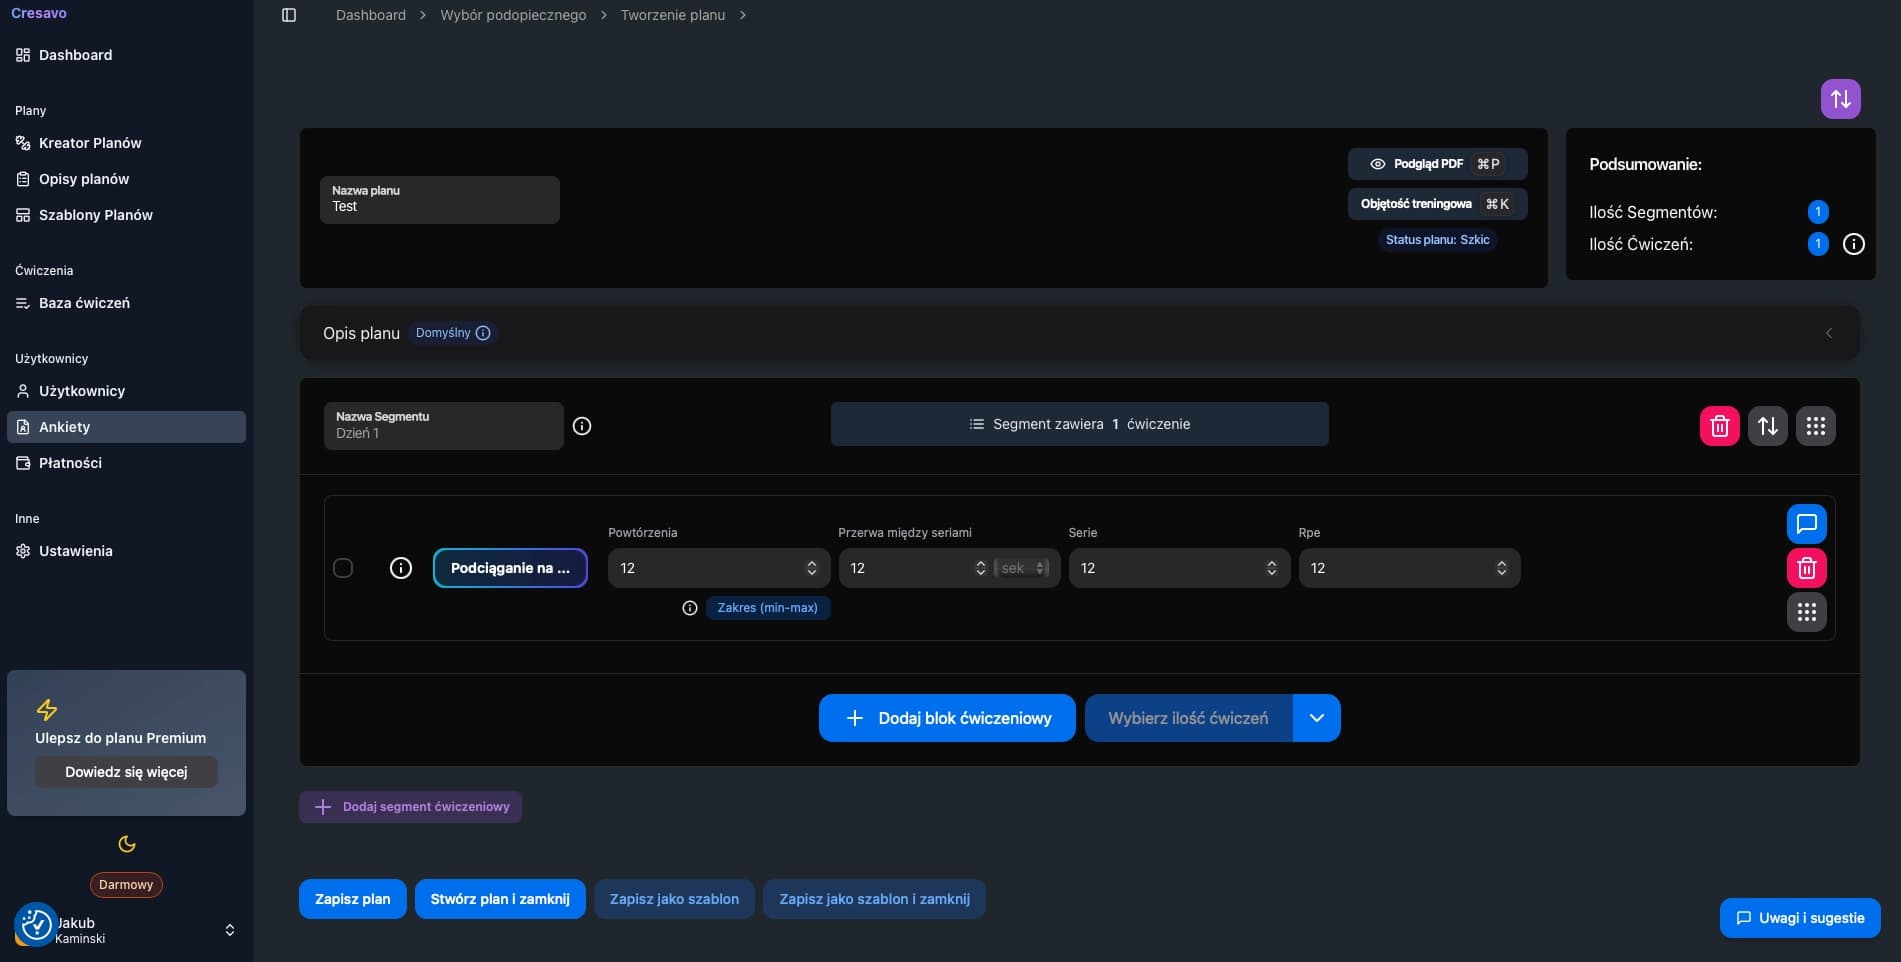This screenshot has width=1901, height=962.
Task: Click the purple reorder segments icon
Action: (x=1840, y=99)
